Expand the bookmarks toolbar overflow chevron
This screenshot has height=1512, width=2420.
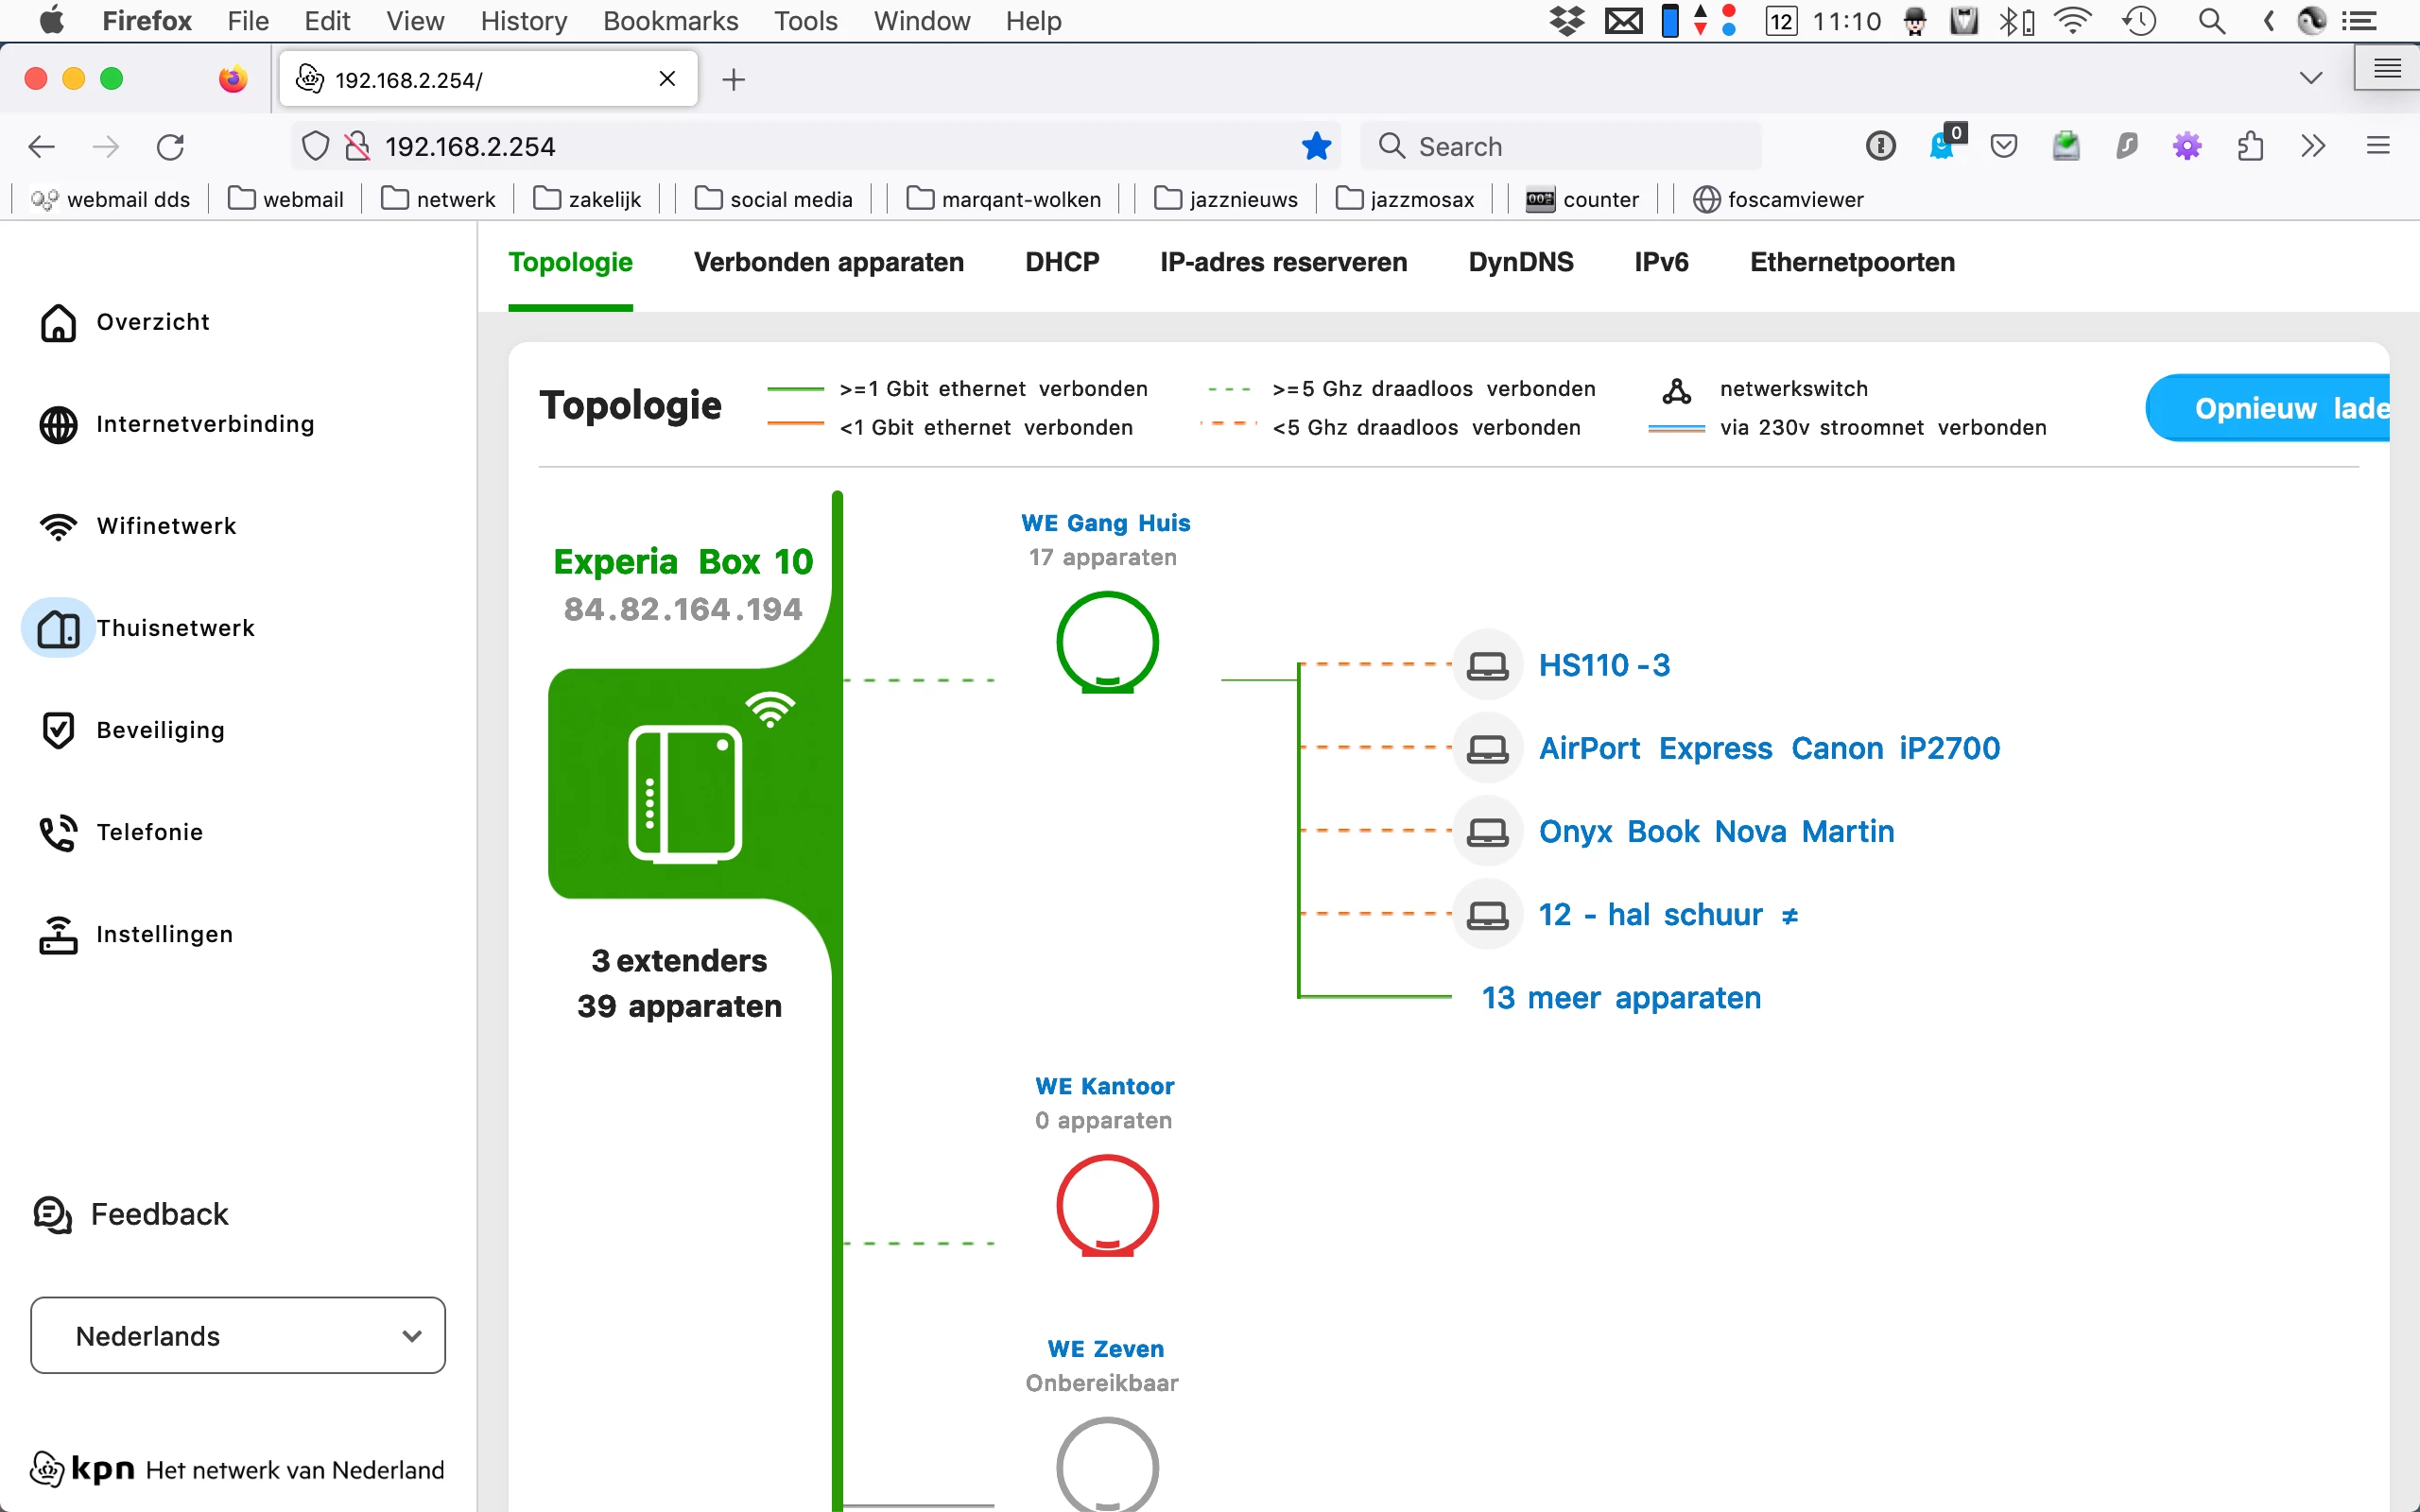click(x=2312, y=147)
